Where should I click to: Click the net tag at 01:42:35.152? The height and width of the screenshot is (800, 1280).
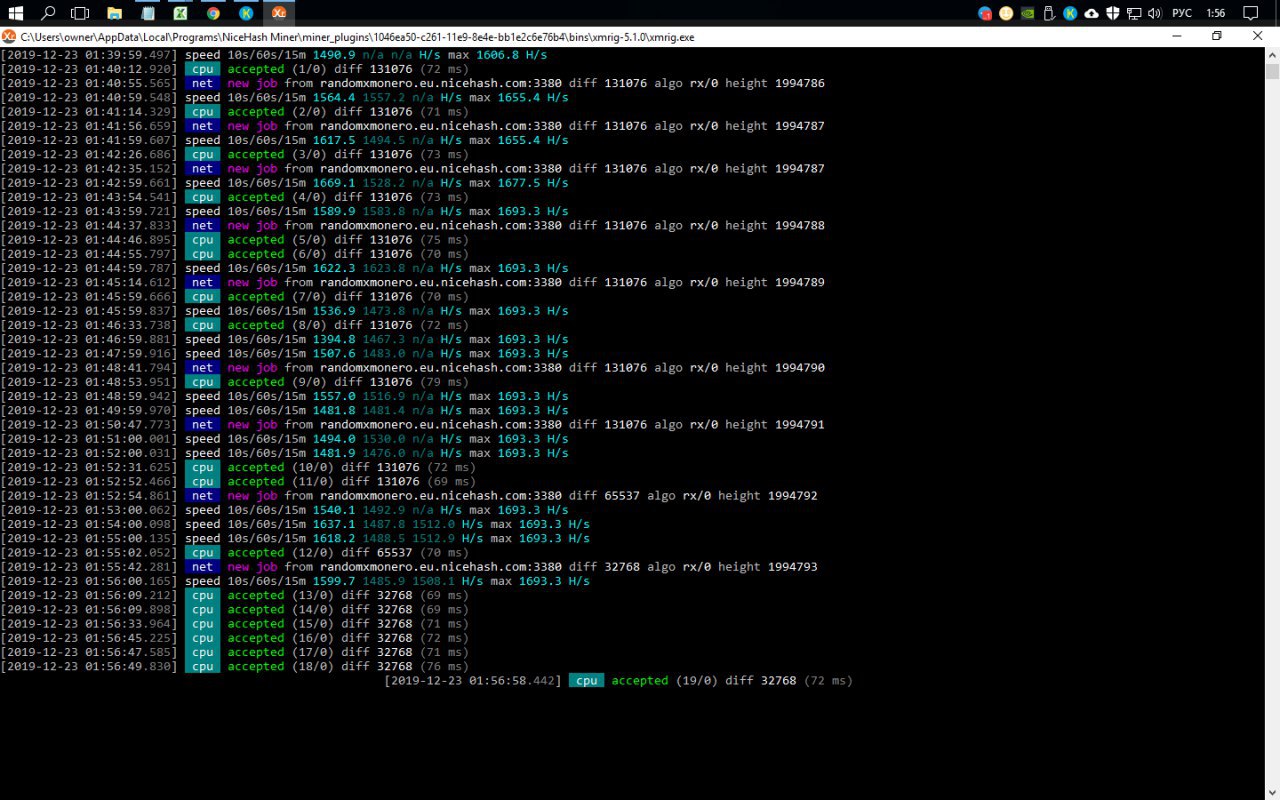coord(202,169)
